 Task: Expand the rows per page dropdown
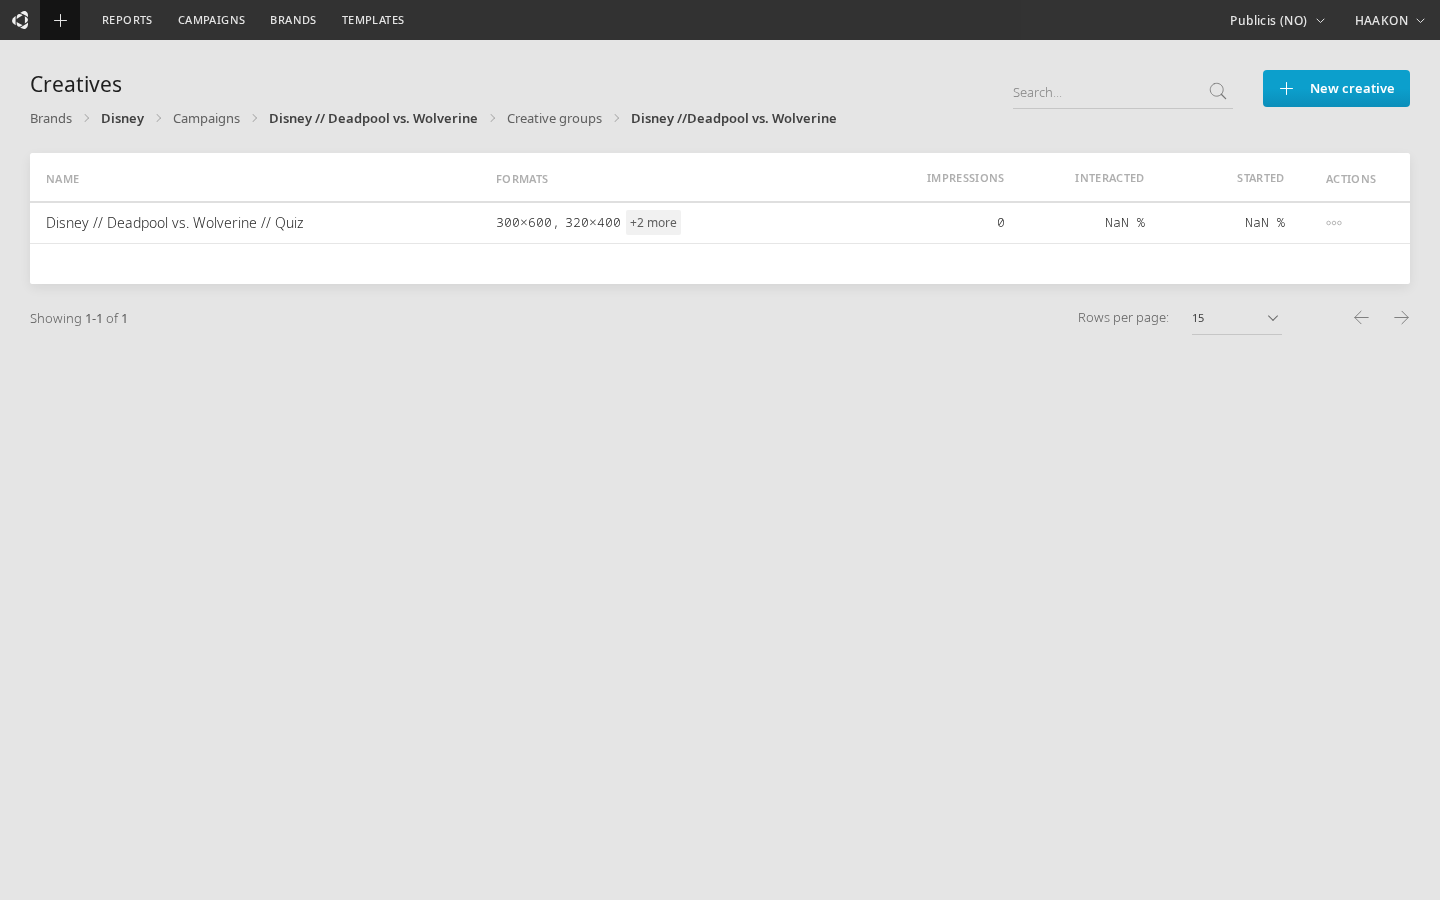tap(1236, 318)
